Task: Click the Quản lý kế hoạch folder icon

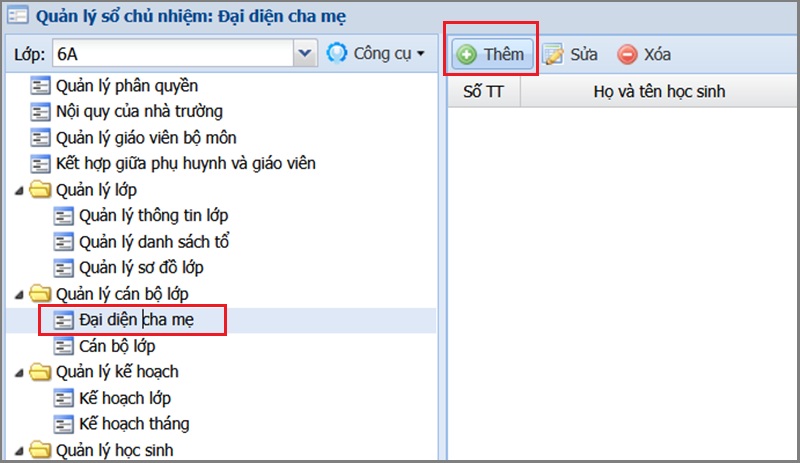Action: (40, 372)
